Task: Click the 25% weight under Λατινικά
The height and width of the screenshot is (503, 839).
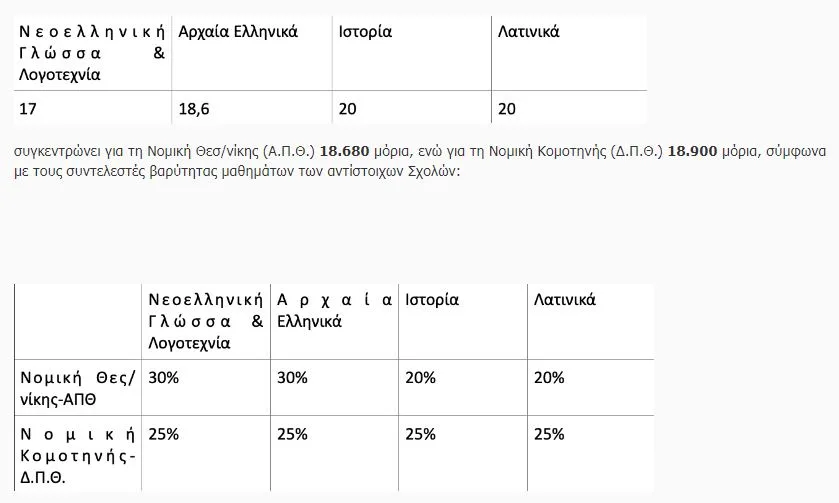Action: pos(549,434)
